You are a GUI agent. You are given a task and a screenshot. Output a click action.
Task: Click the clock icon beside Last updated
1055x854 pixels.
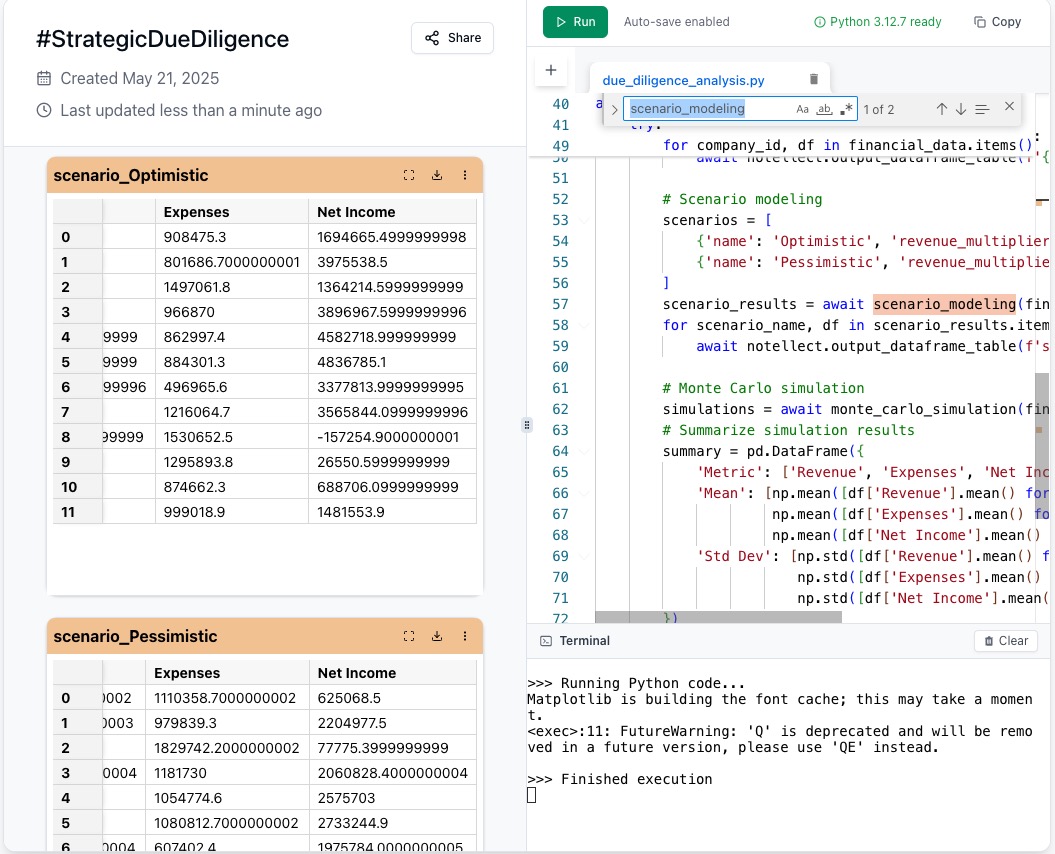(x=44, y=110)
